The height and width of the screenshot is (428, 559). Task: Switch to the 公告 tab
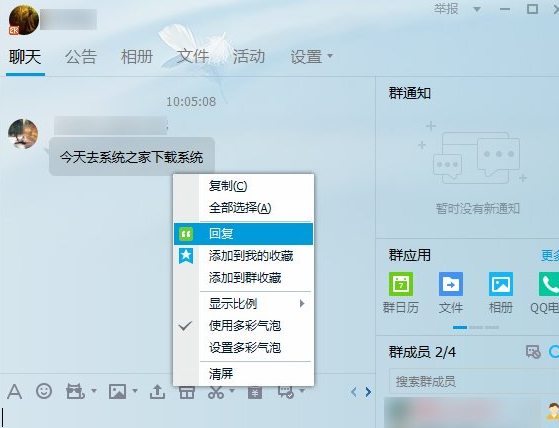81,57
